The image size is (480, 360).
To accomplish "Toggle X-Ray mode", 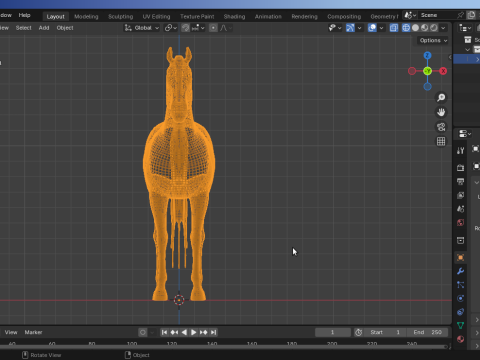I will click(x=394, y=28).
